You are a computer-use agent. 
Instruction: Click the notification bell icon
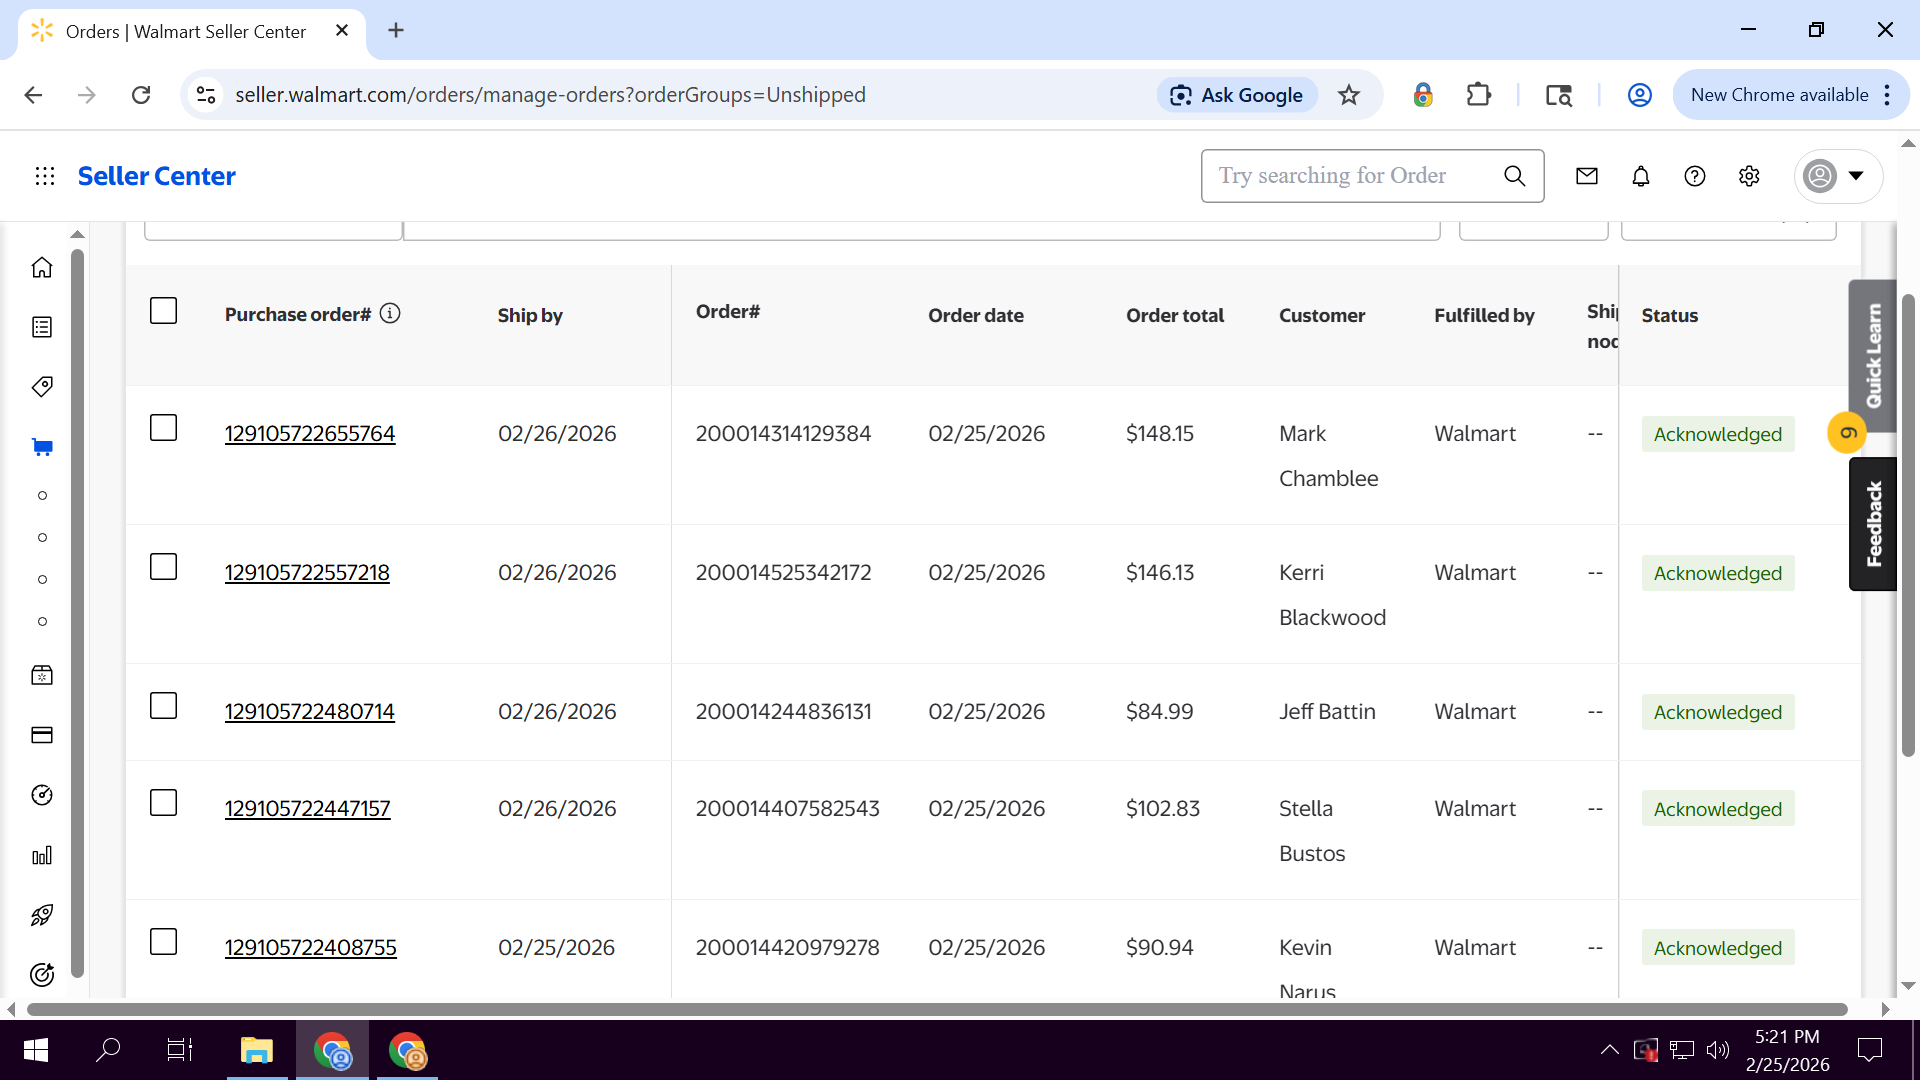pyautogui.click(x=1641, y=176)
